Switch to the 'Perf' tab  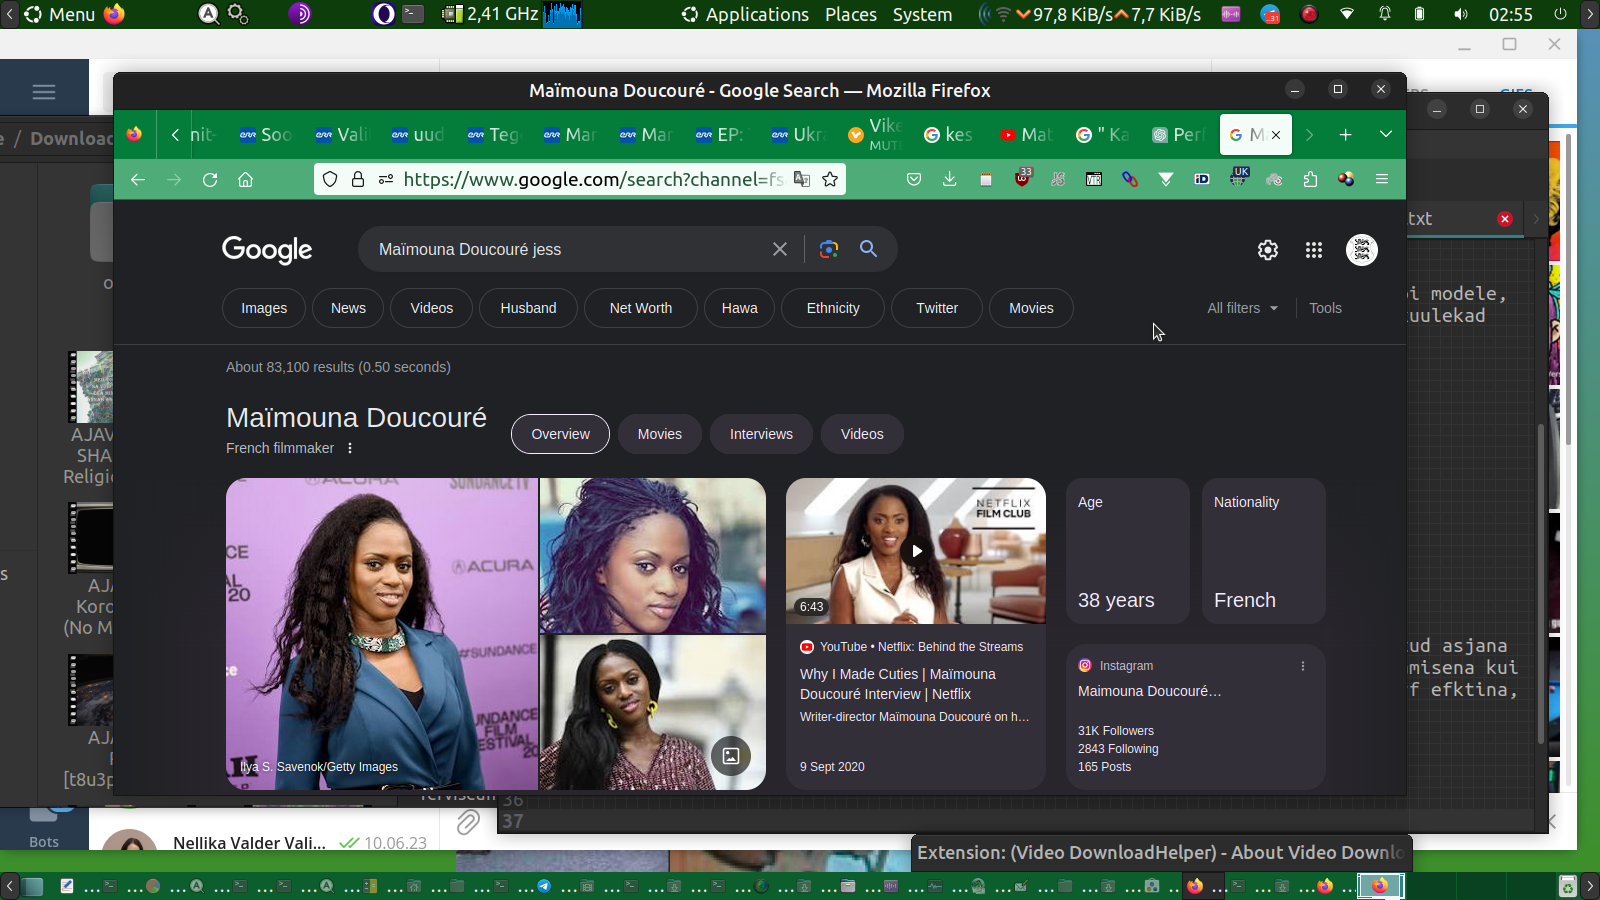point(1178,134)
